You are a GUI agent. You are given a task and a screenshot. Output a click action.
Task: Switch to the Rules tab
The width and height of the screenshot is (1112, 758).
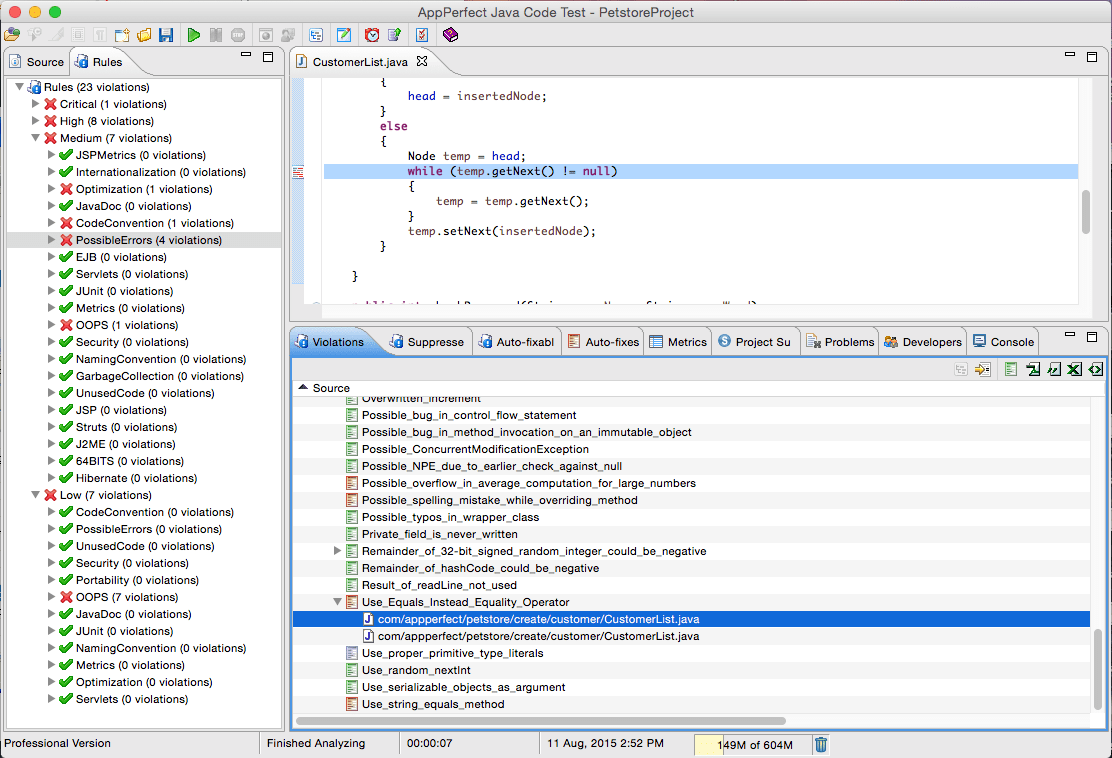tap(99, 62)
